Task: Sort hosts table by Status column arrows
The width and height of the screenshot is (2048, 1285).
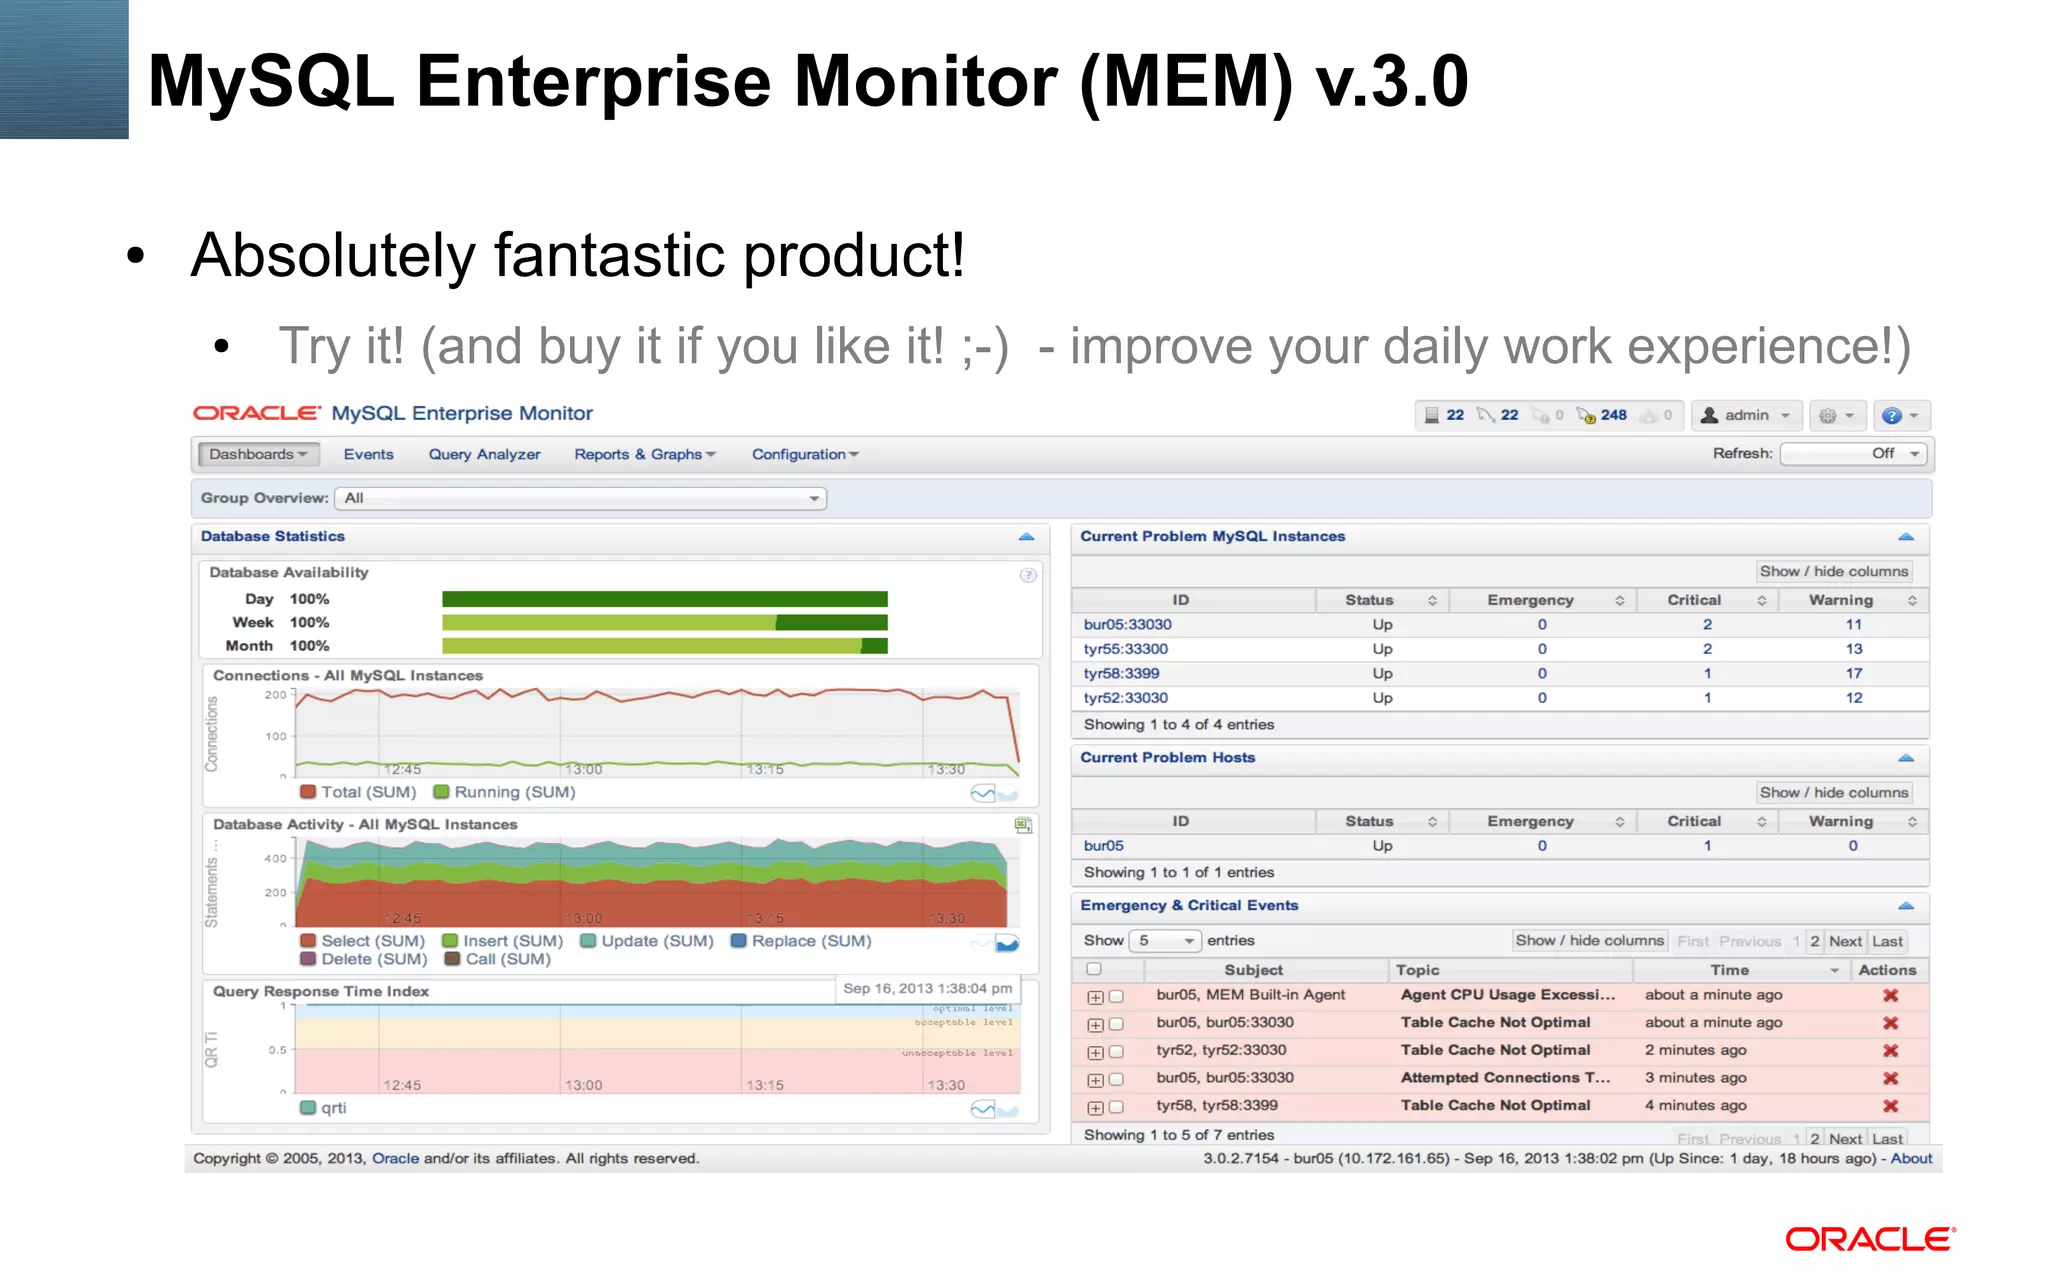Action: tap(1432, 821)
